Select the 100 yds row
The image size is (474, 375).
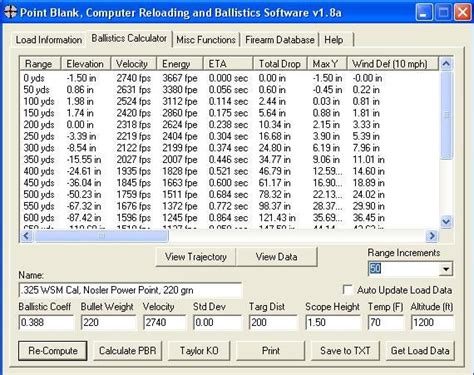(x=229, y=101)
